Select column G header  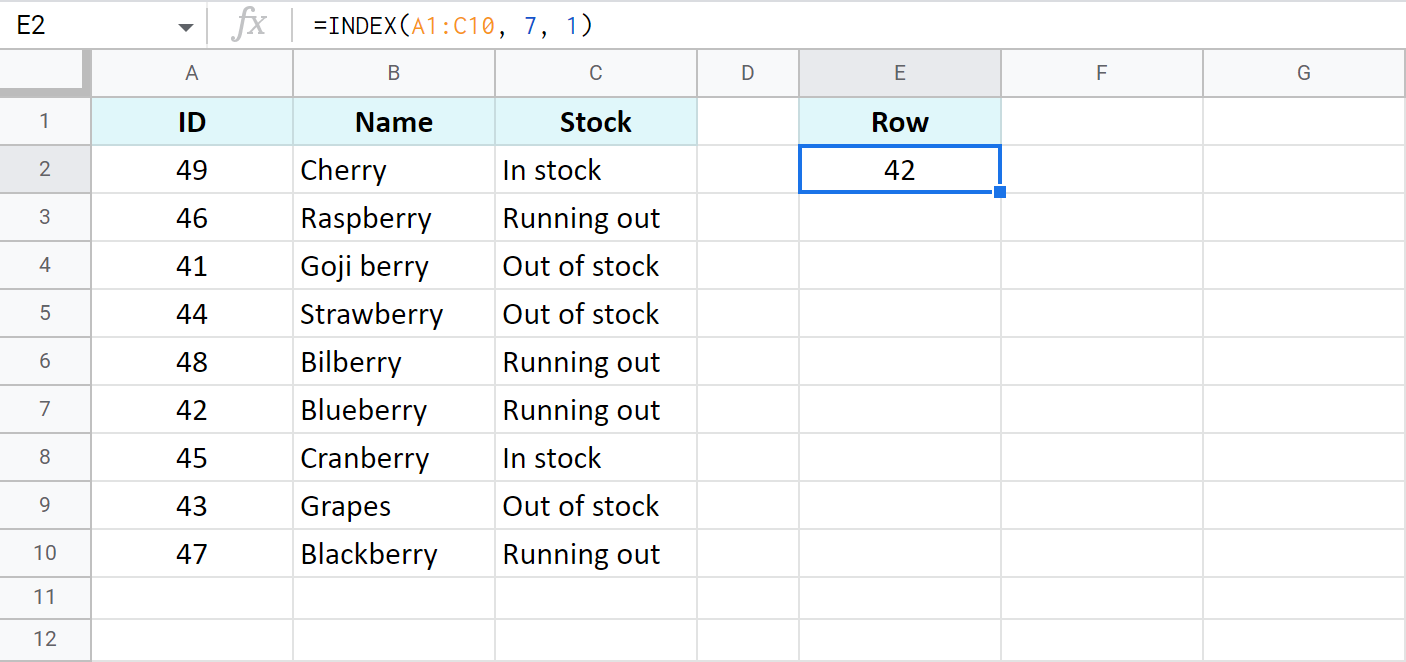tap(1303, 72)
